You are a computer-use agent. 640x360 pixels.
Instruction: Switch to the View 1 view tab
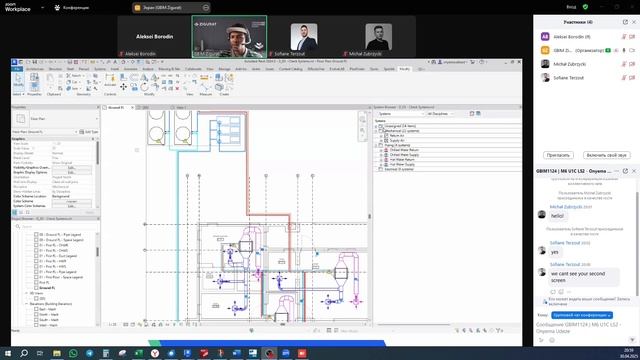pos(181,107)
